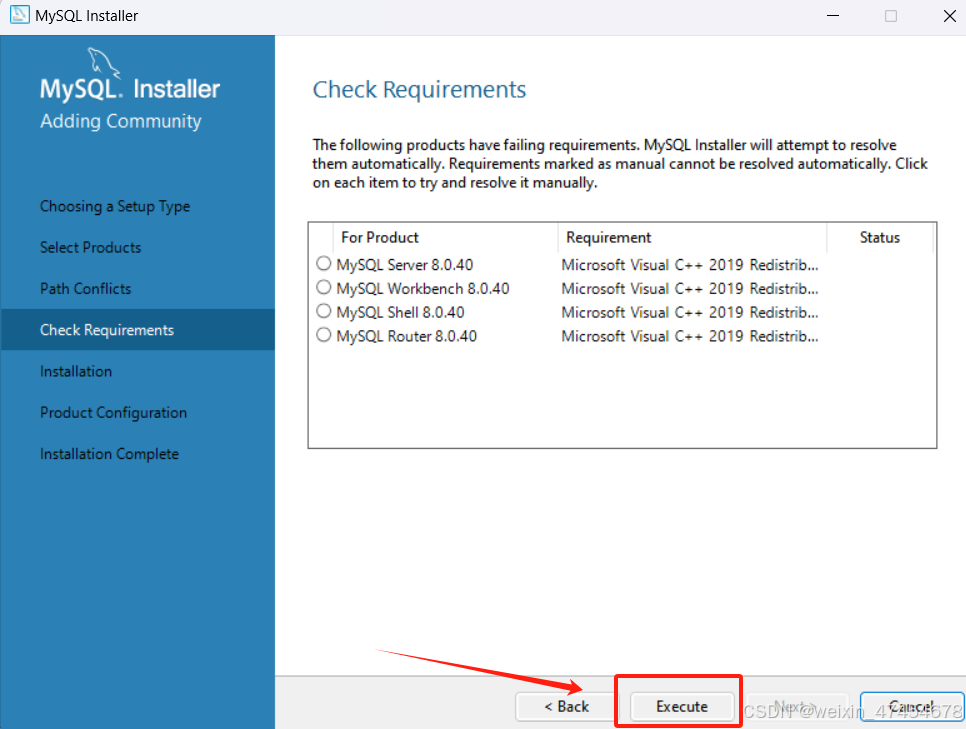Open the Path Conflicts step
The image size is (966, 729).
(86, 289)
